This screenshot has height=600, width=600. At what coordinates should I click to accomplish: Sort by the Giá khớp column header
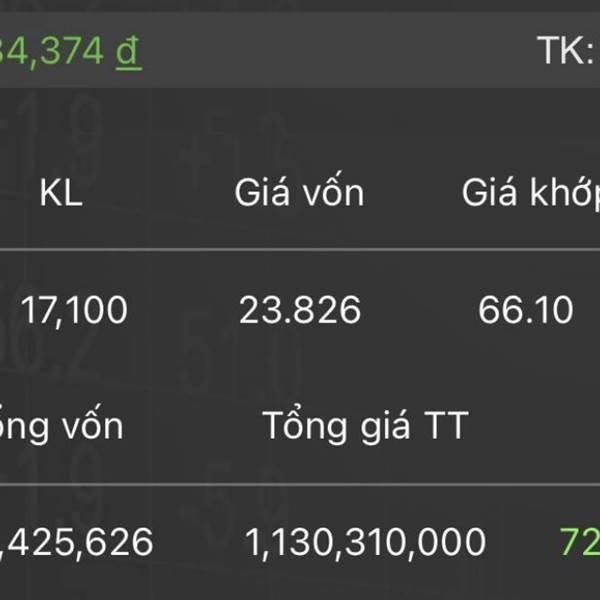coord(531,193)
